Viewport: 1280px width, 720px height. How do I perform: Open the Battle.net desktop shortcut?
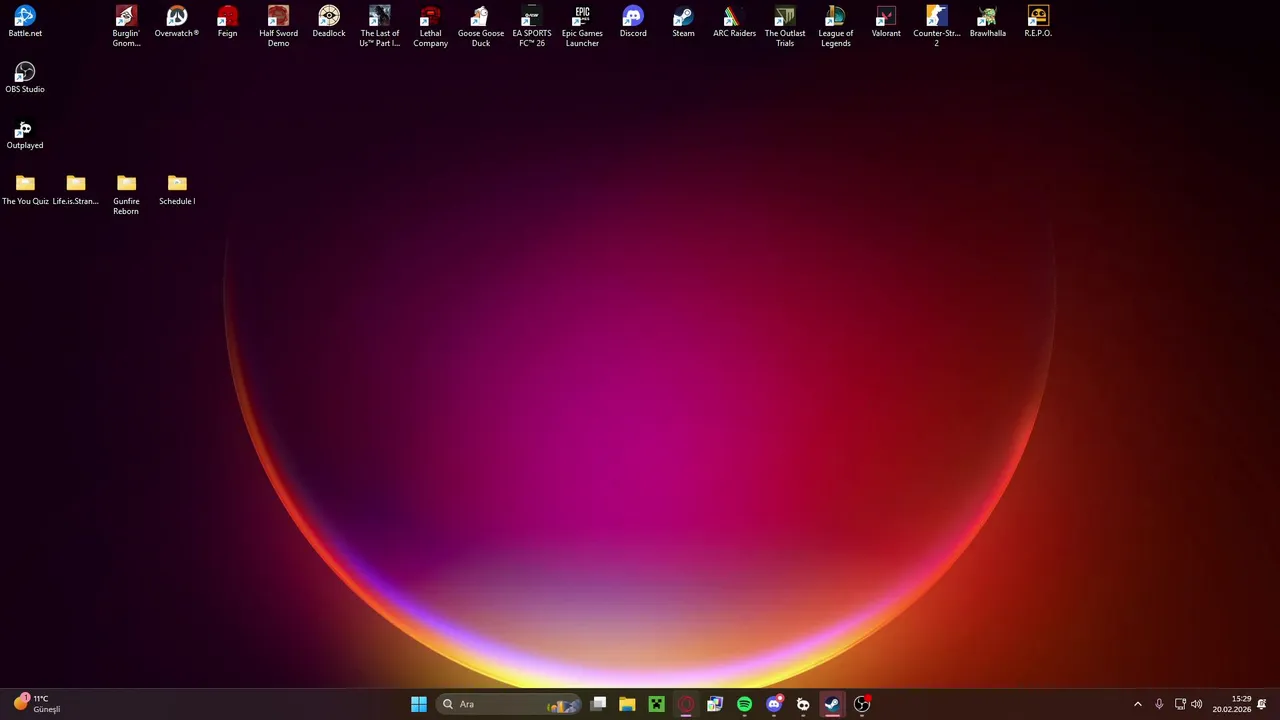click(x=25, y=22)
